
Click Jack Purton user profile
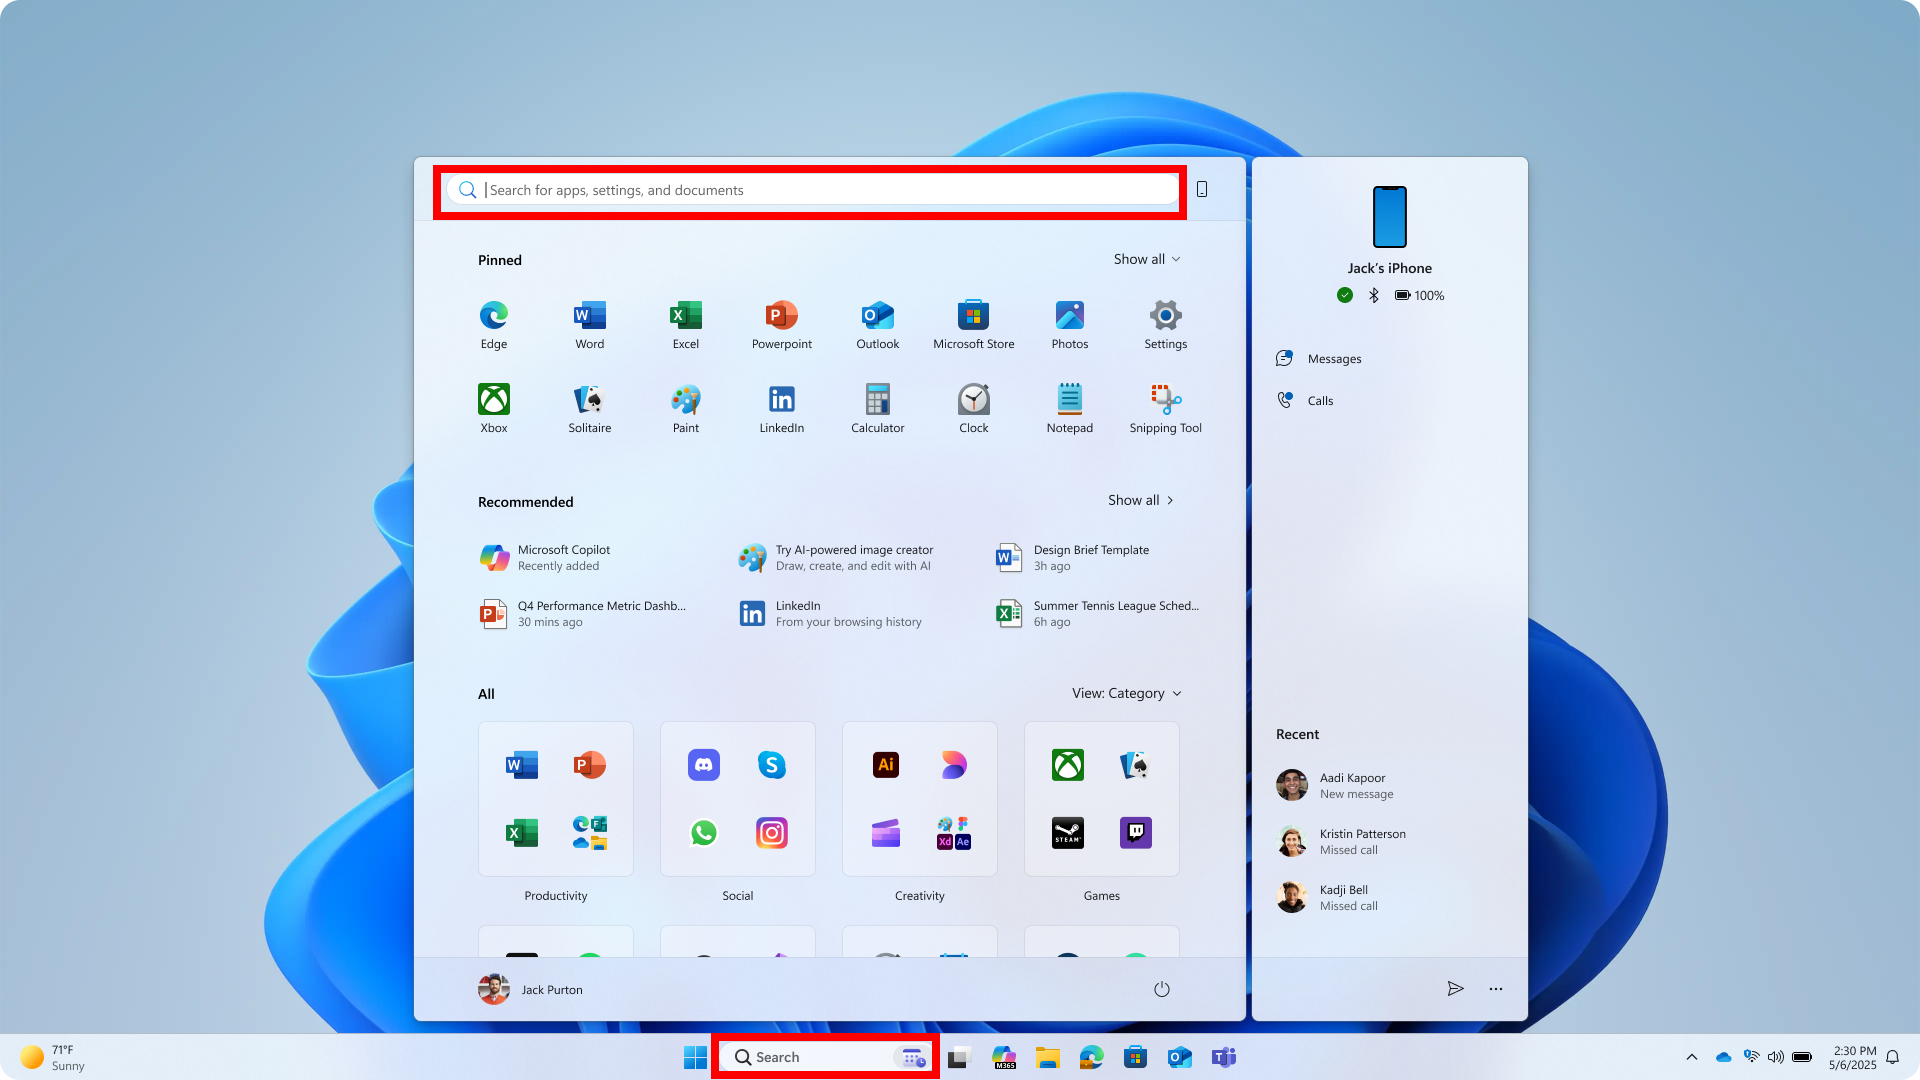tap(531, 989)
